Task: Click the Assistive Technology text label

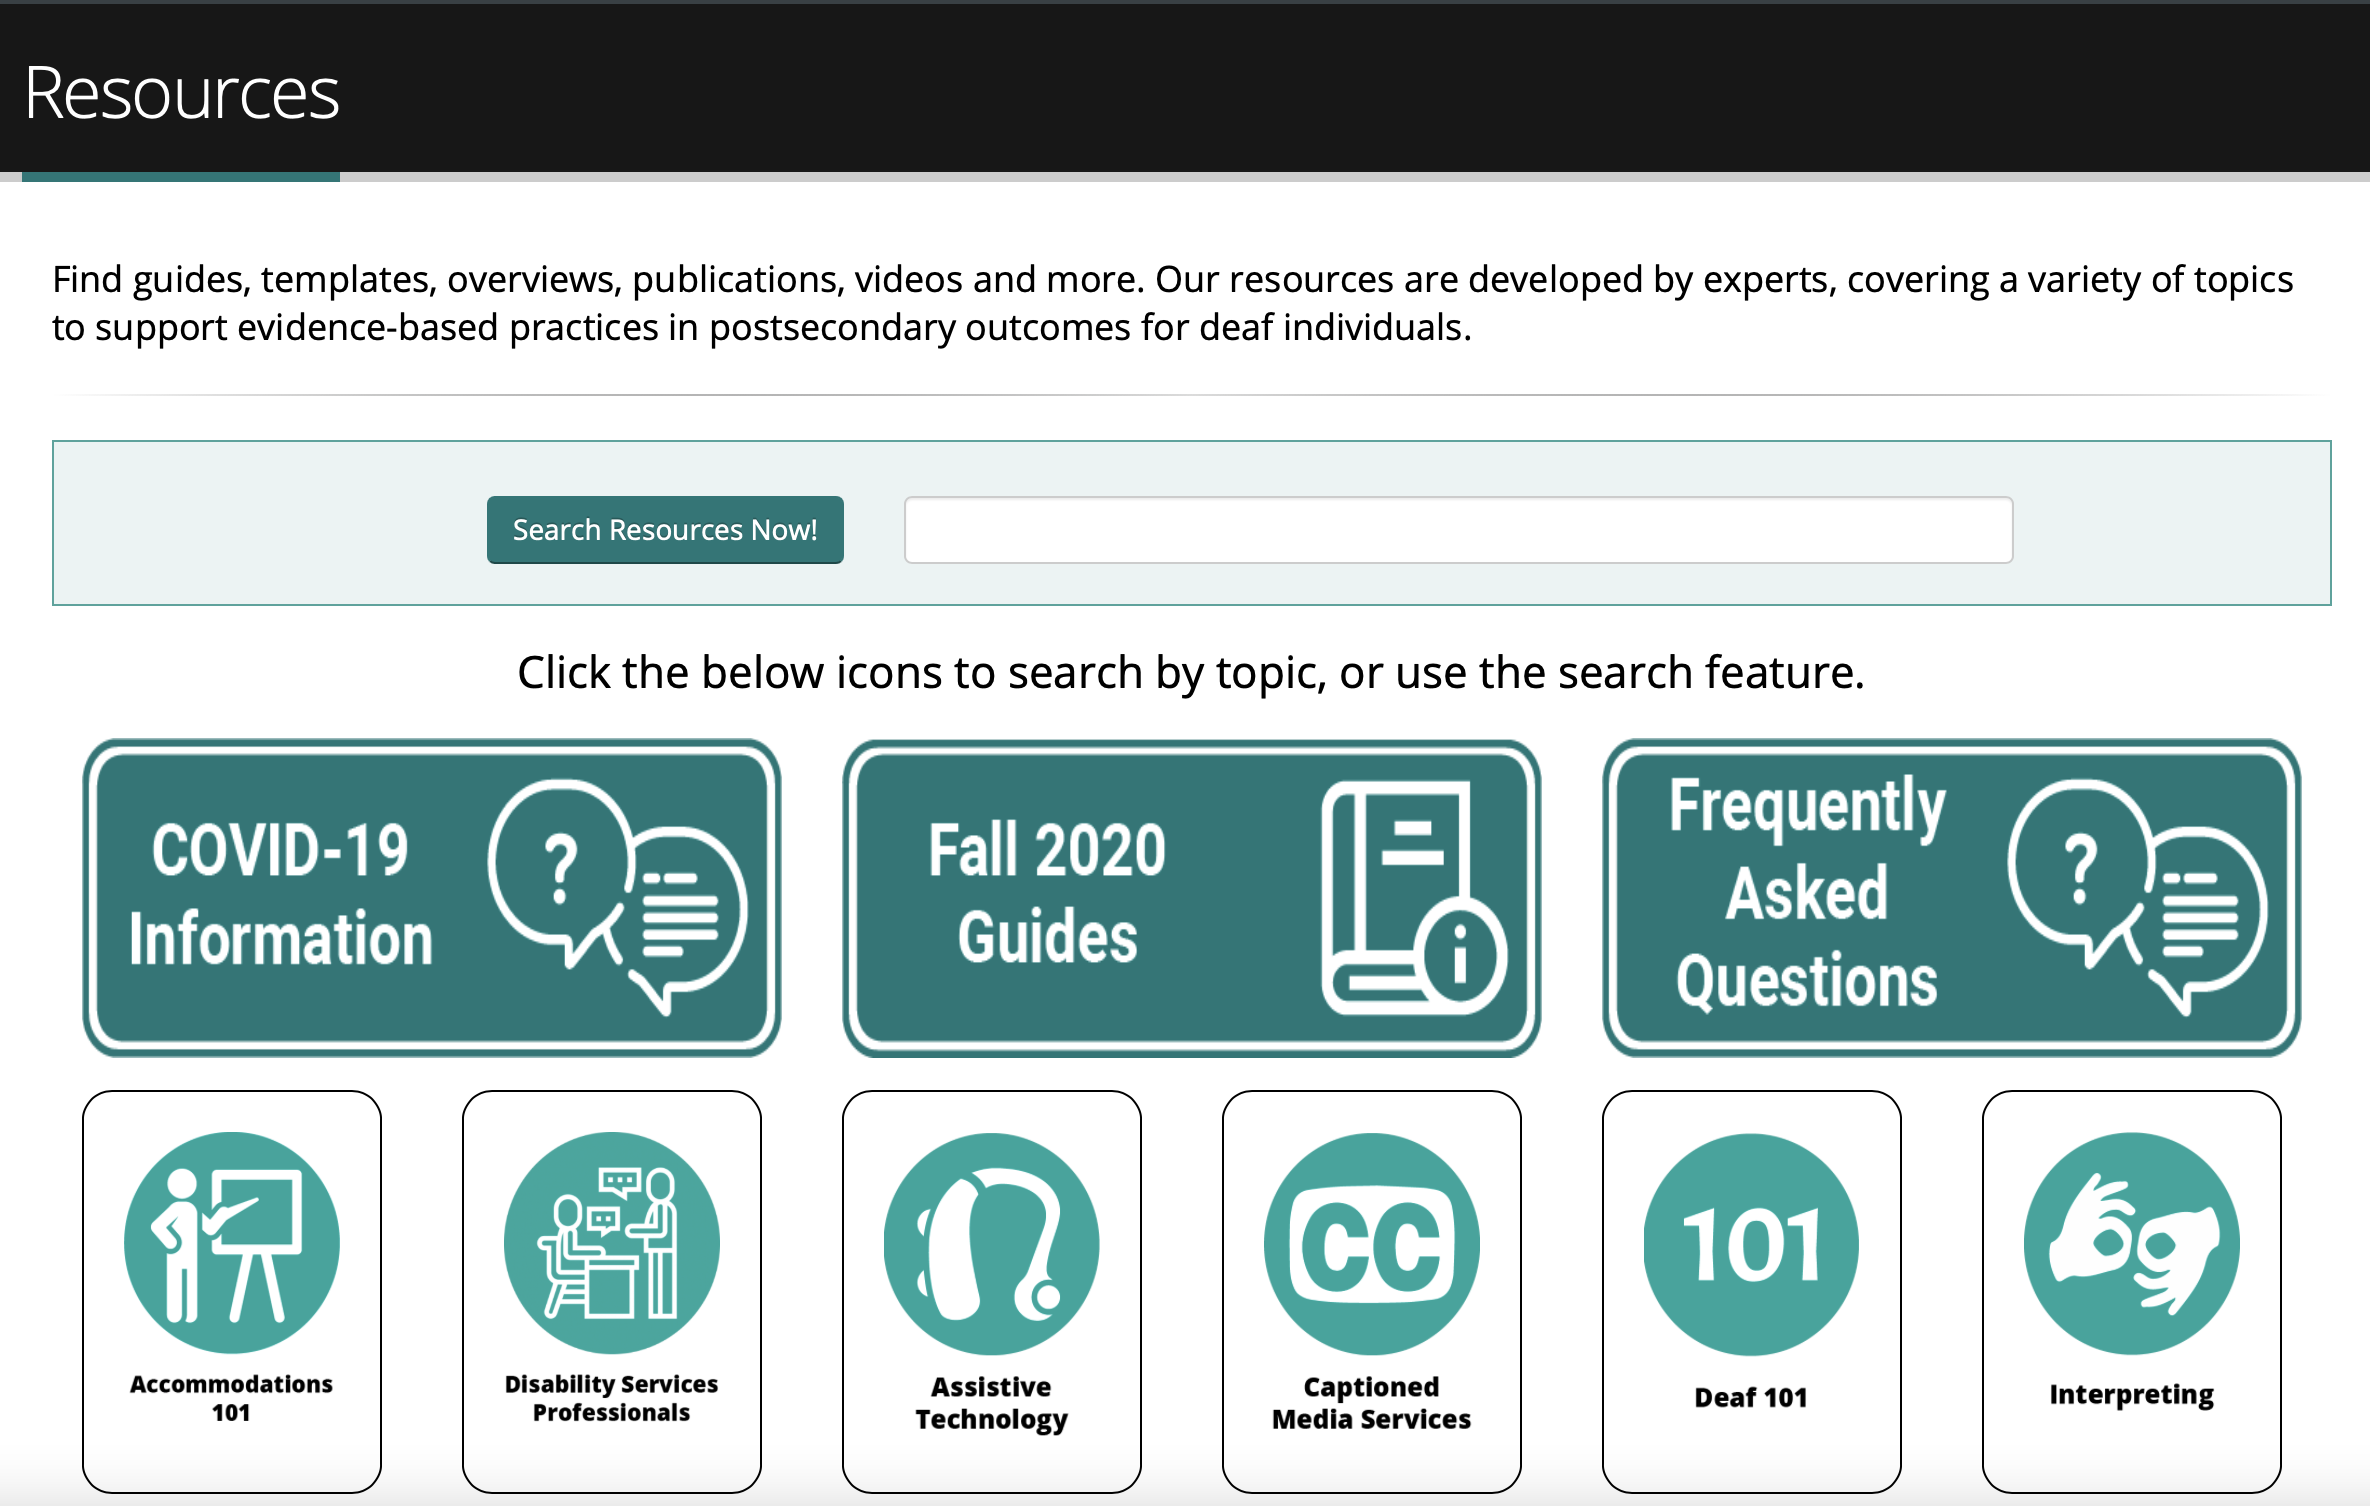Action: [991, 1402]
